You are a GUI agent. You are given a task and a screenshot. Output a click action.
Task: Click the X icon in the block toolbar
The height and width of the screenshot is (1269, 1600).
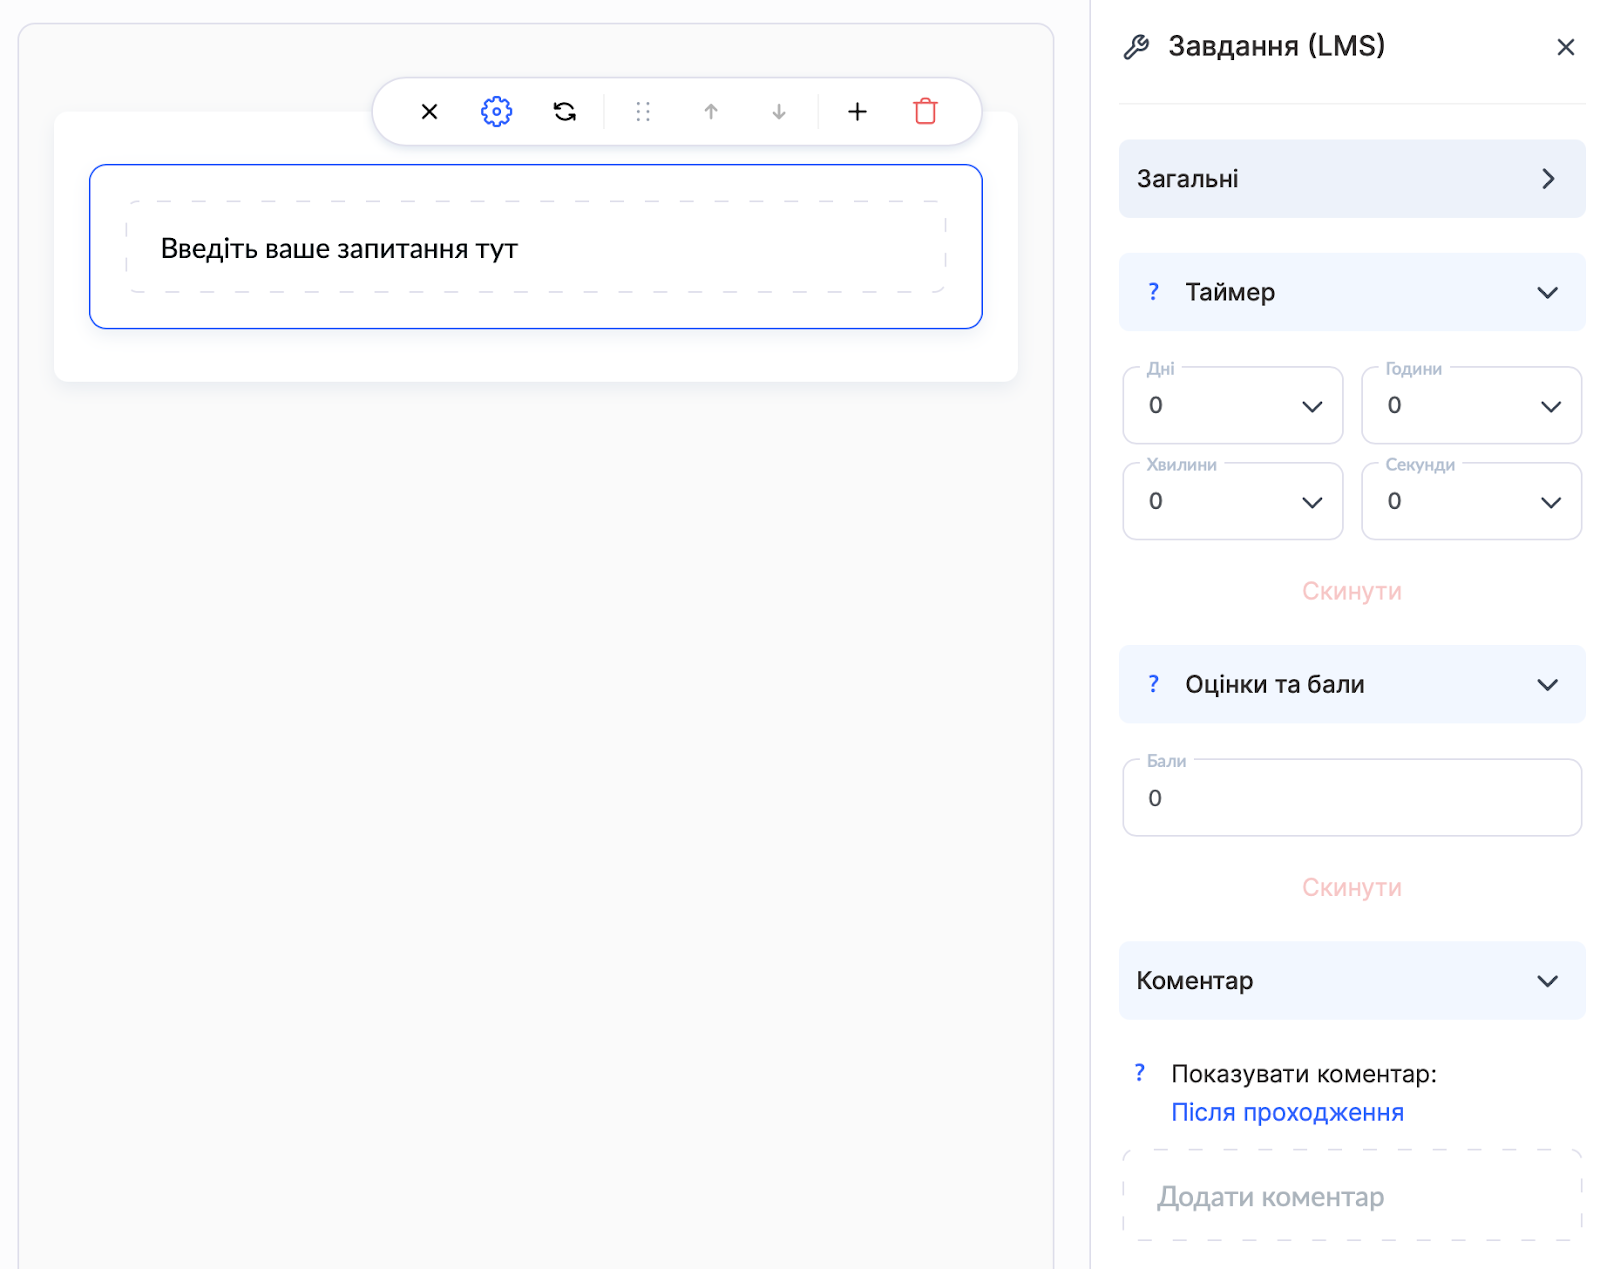[429, 112]
